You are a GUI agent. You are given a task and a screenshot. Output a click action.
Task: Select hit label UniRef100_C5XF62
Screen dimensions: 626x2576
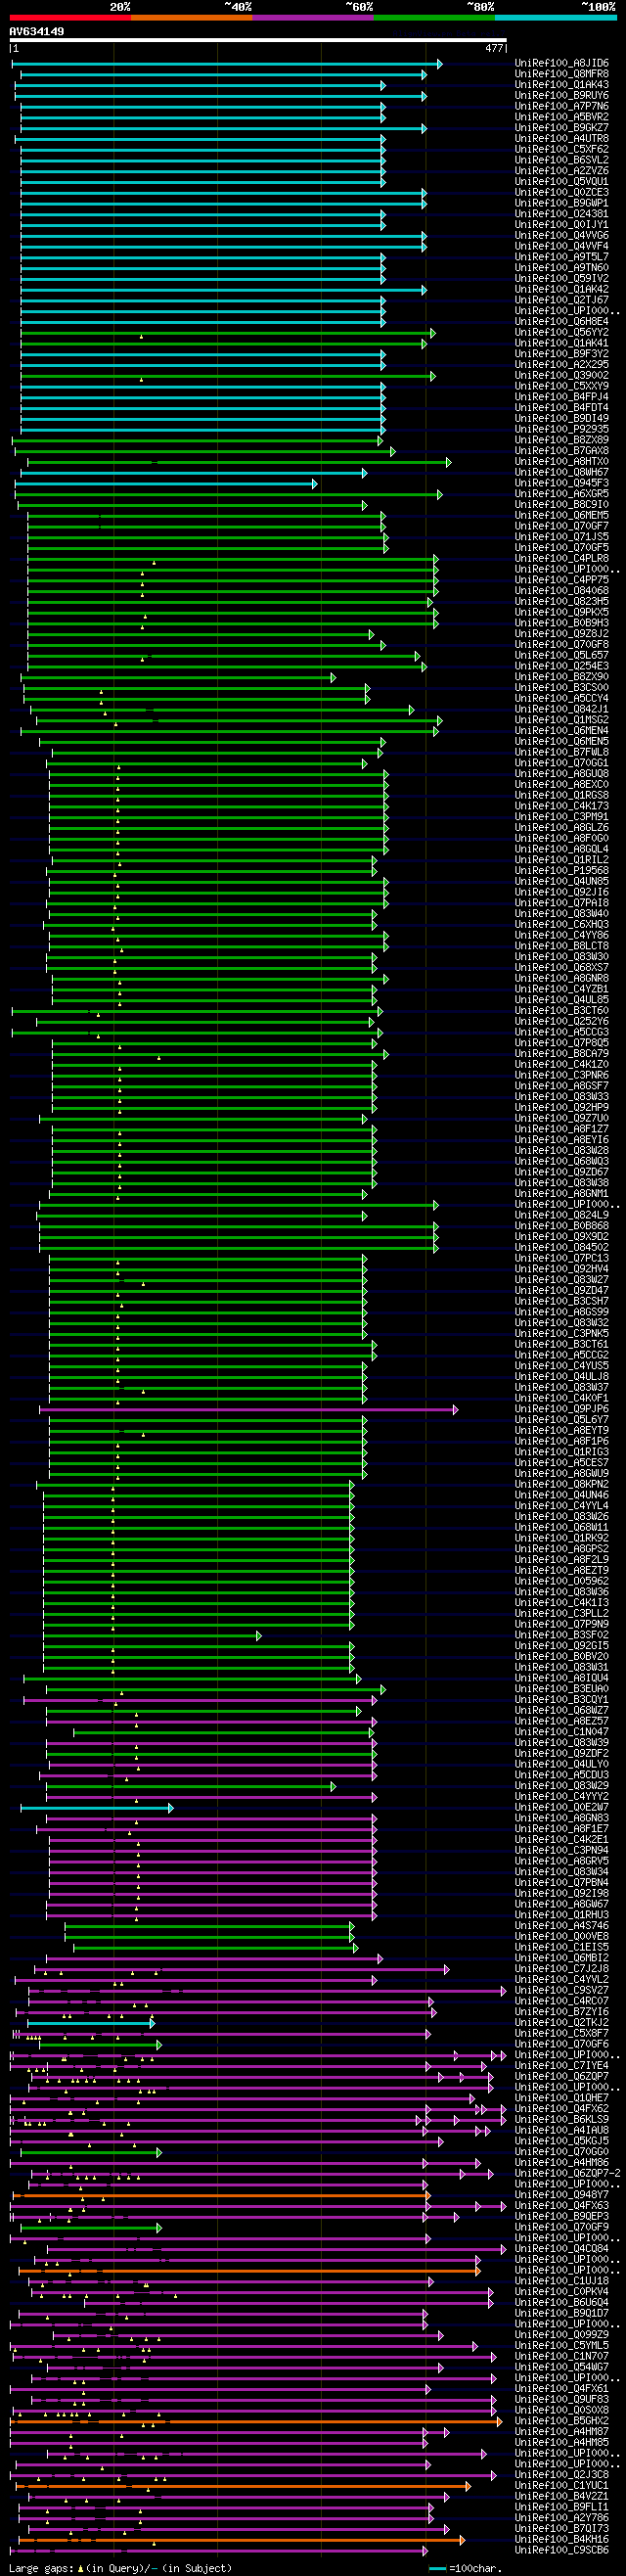pyautogui.click(x=561, y=150)
